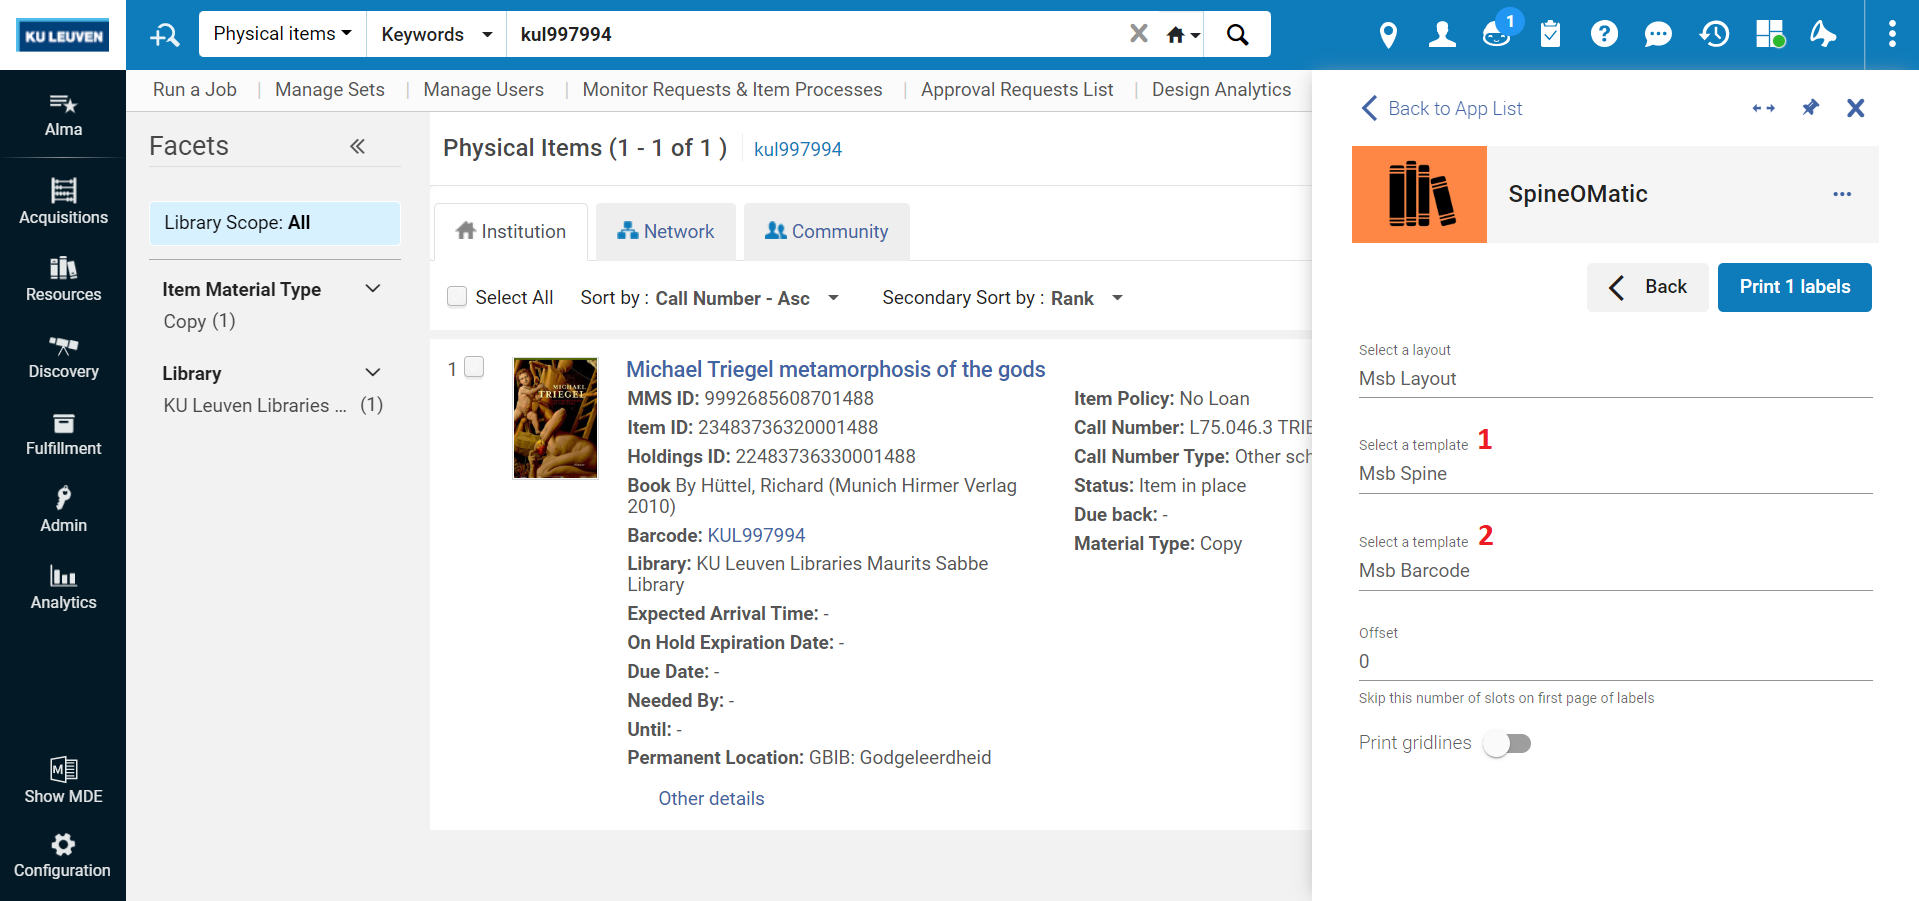Open the user profile icon

[x=1442, y=35]
